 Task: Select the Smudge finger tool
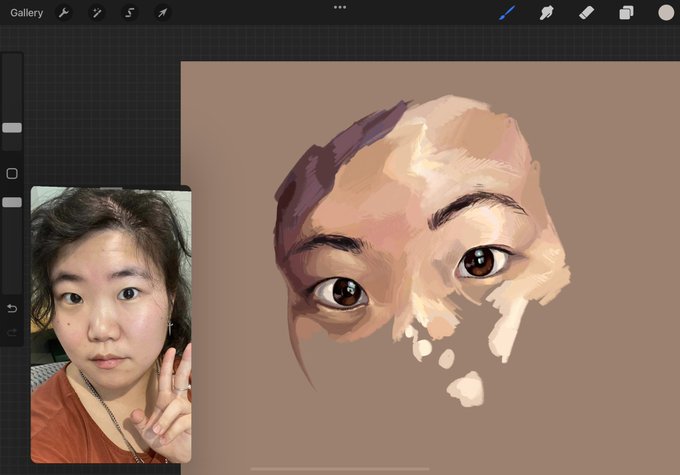pos(546,13)
